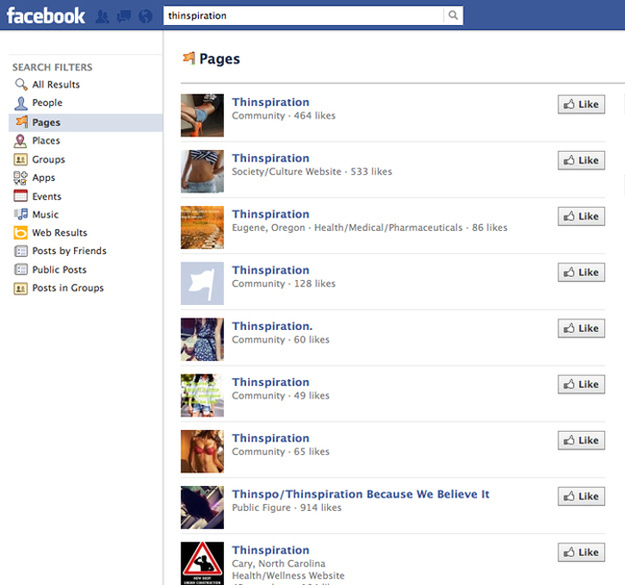625x585 pixels.
Task: Click thumbnail of page with 464 likes
Action: [x=202, y=115]
